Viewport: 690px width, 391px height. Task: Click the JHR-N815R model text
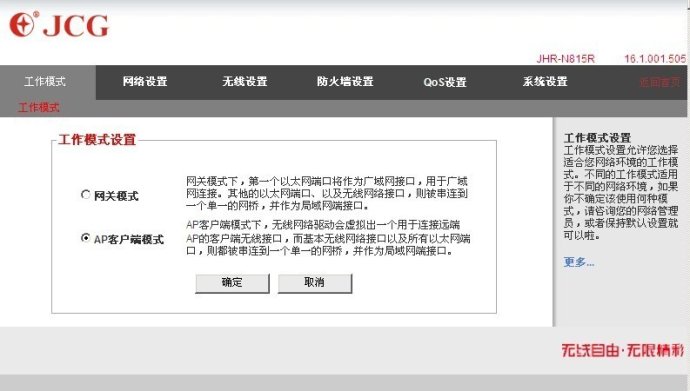(x=565, y=59)
